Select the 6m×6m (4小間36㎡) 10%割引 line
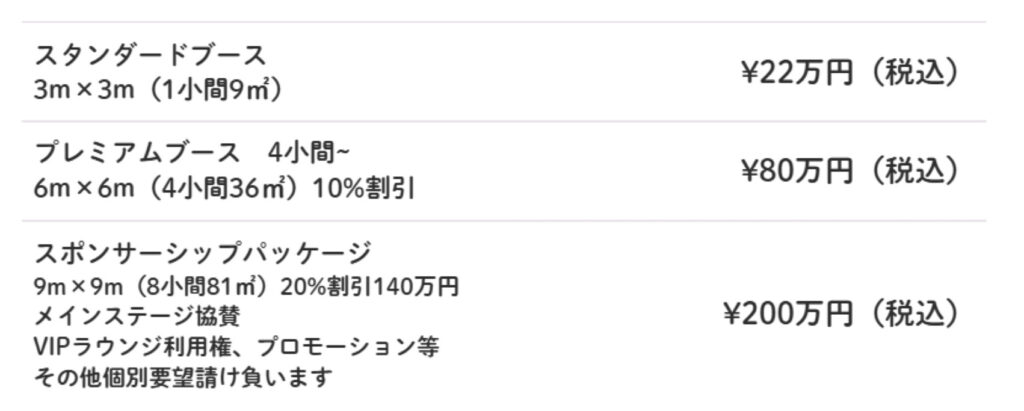 tap(225, 189)
